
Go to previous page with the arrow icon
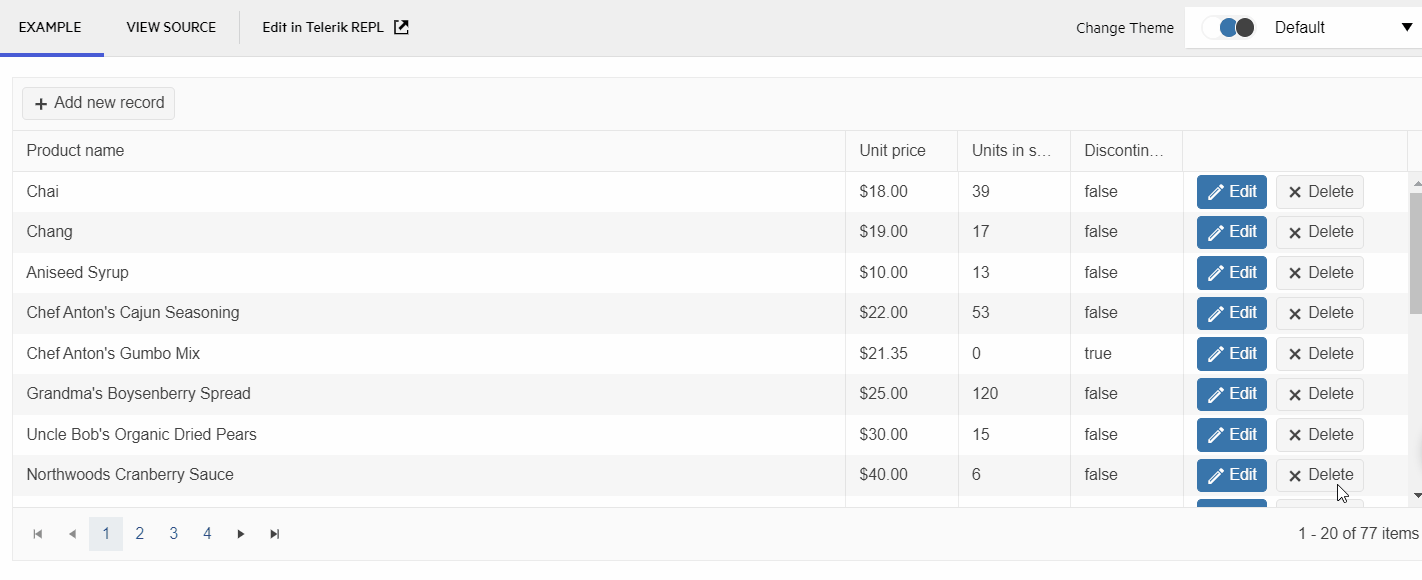[72, 533]
